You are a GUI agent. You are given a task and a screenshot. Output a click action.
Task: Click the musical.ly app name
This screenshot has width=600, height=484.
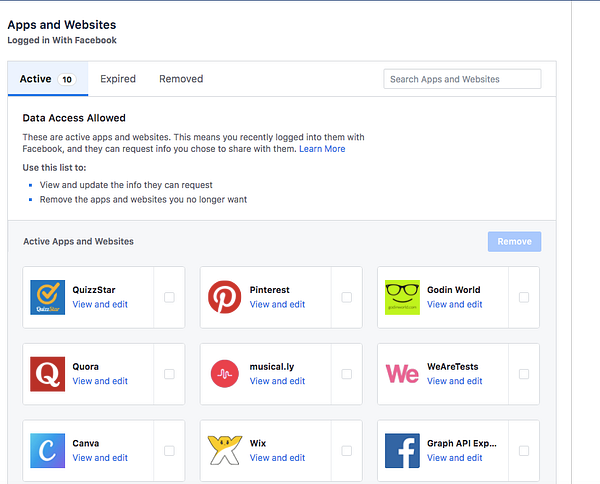click(272, 367)
